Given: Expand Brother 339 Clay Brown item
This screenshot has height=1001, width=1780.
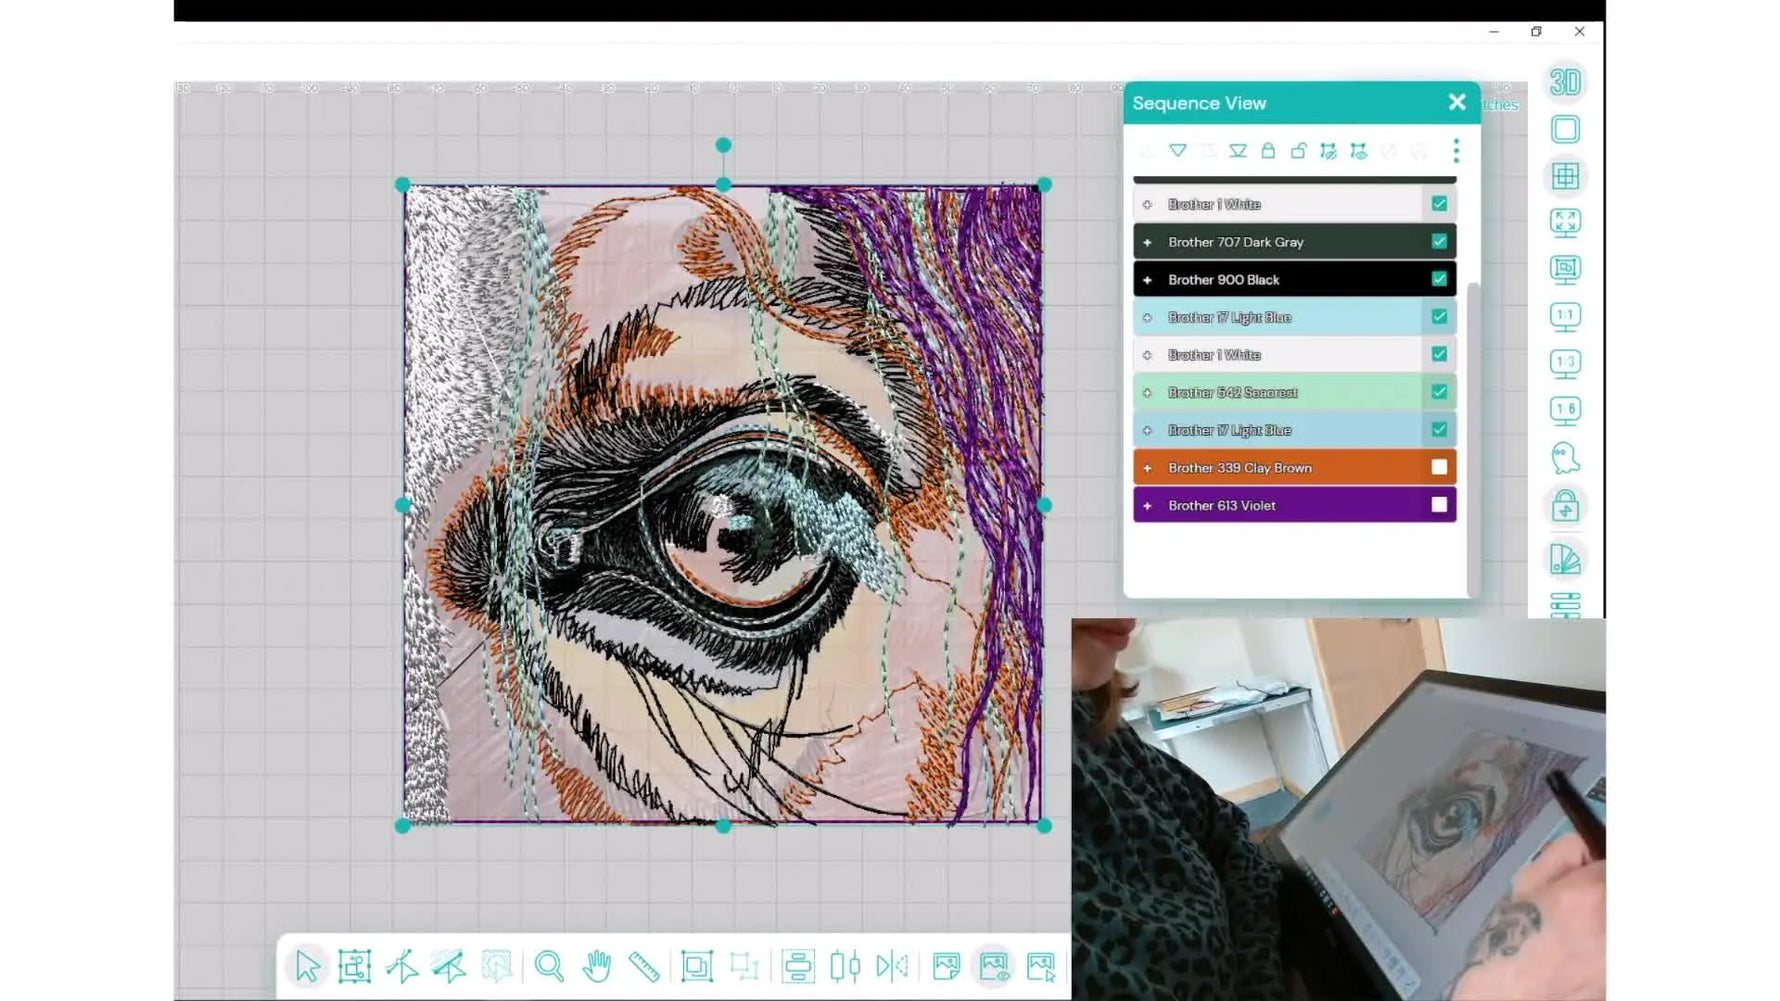Looking at the screenshot, I should coord(1147,468).
